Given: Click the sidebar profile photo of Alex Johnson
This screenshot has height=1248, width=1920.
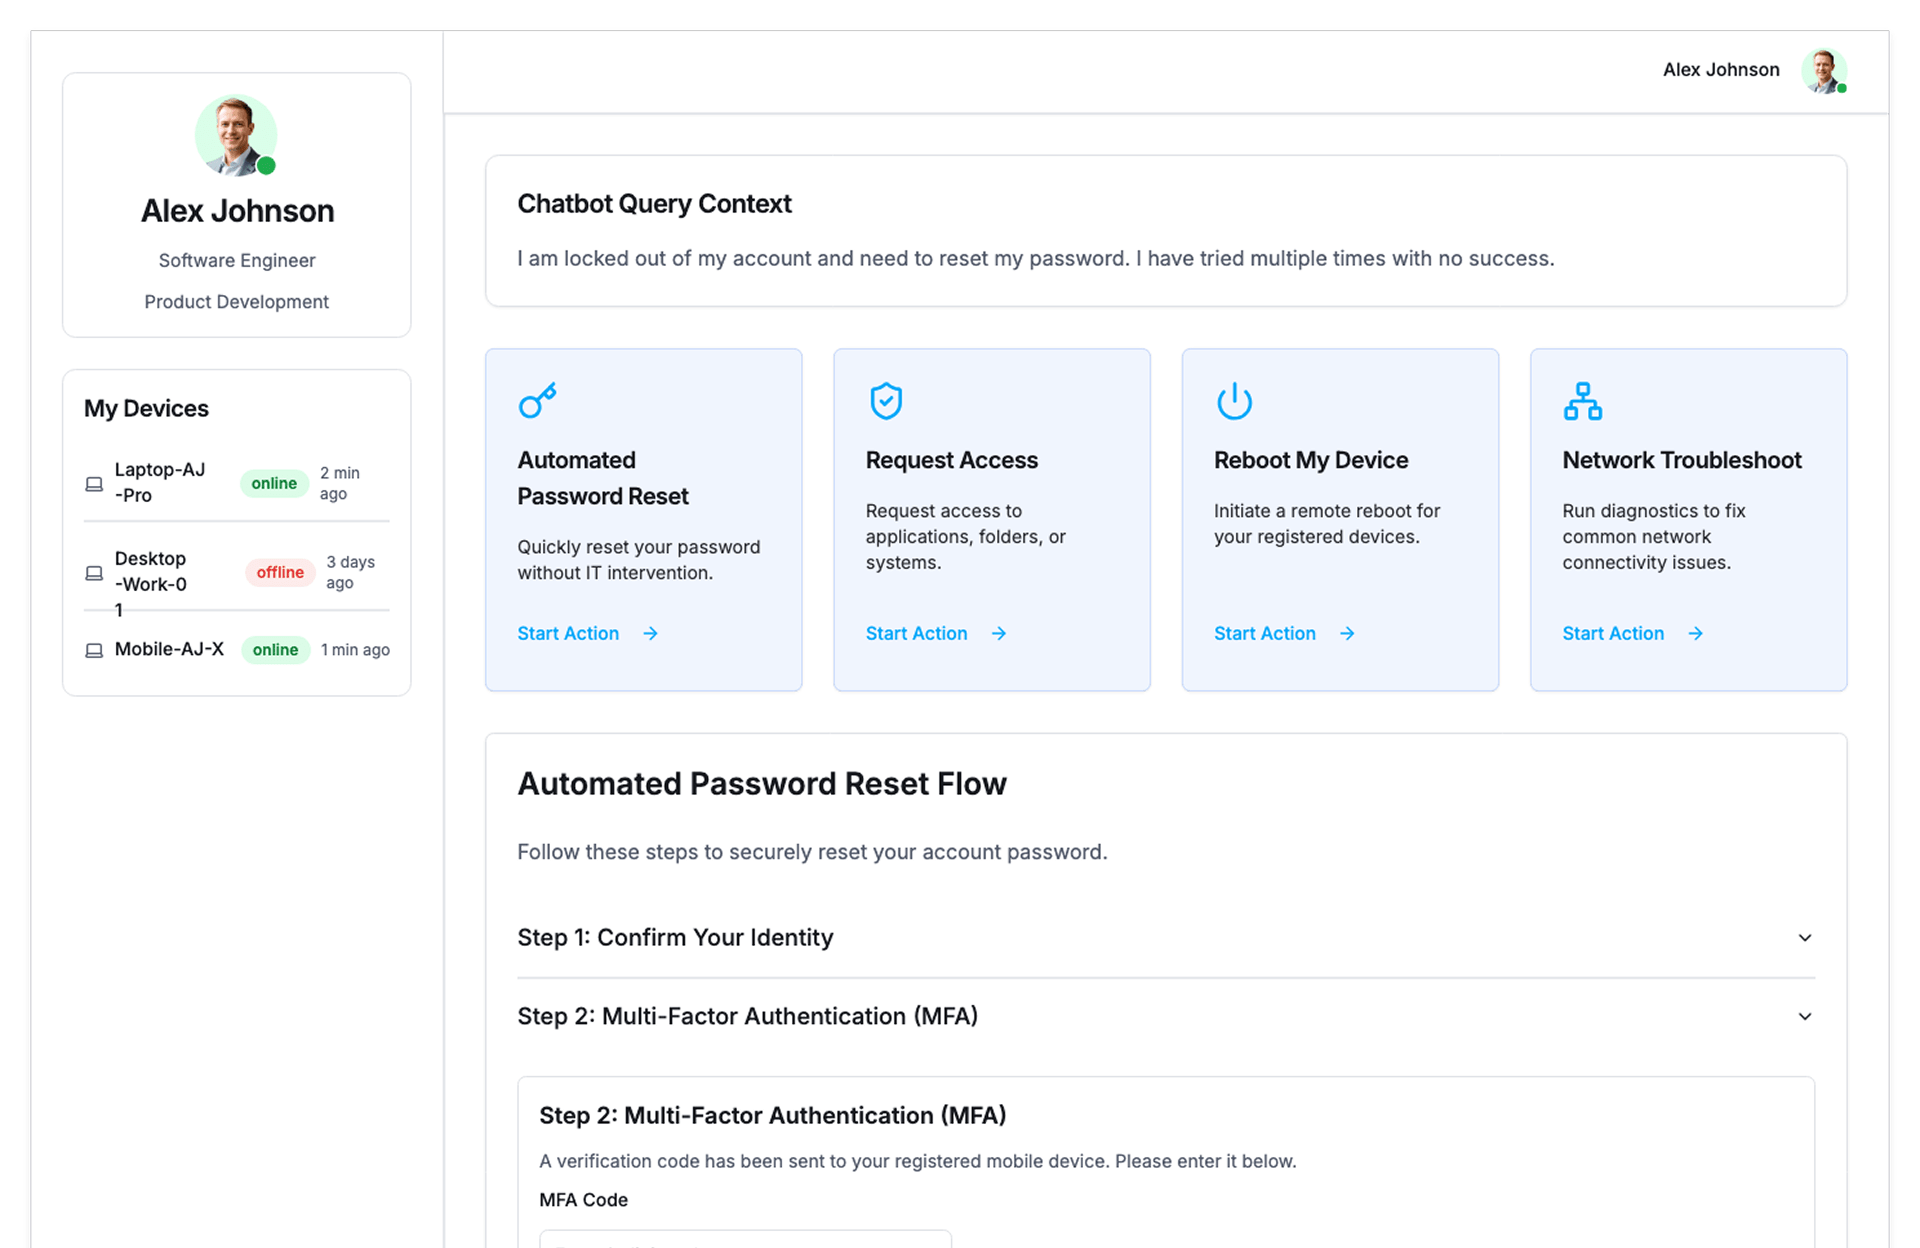Looking at the screenshot, I should pos(236,136).
